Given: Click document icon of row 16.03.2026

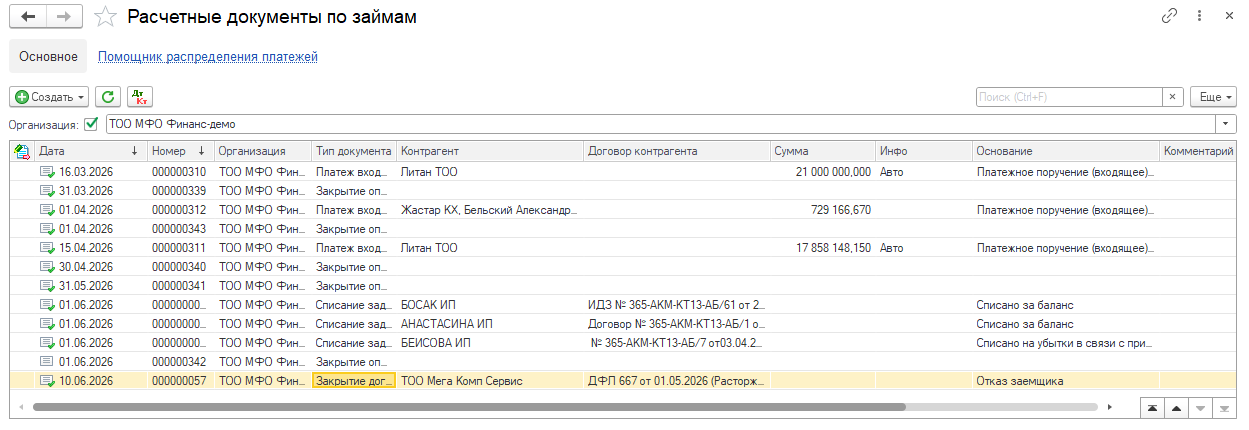Looking at the screenshot, I should tap(47, 172).
